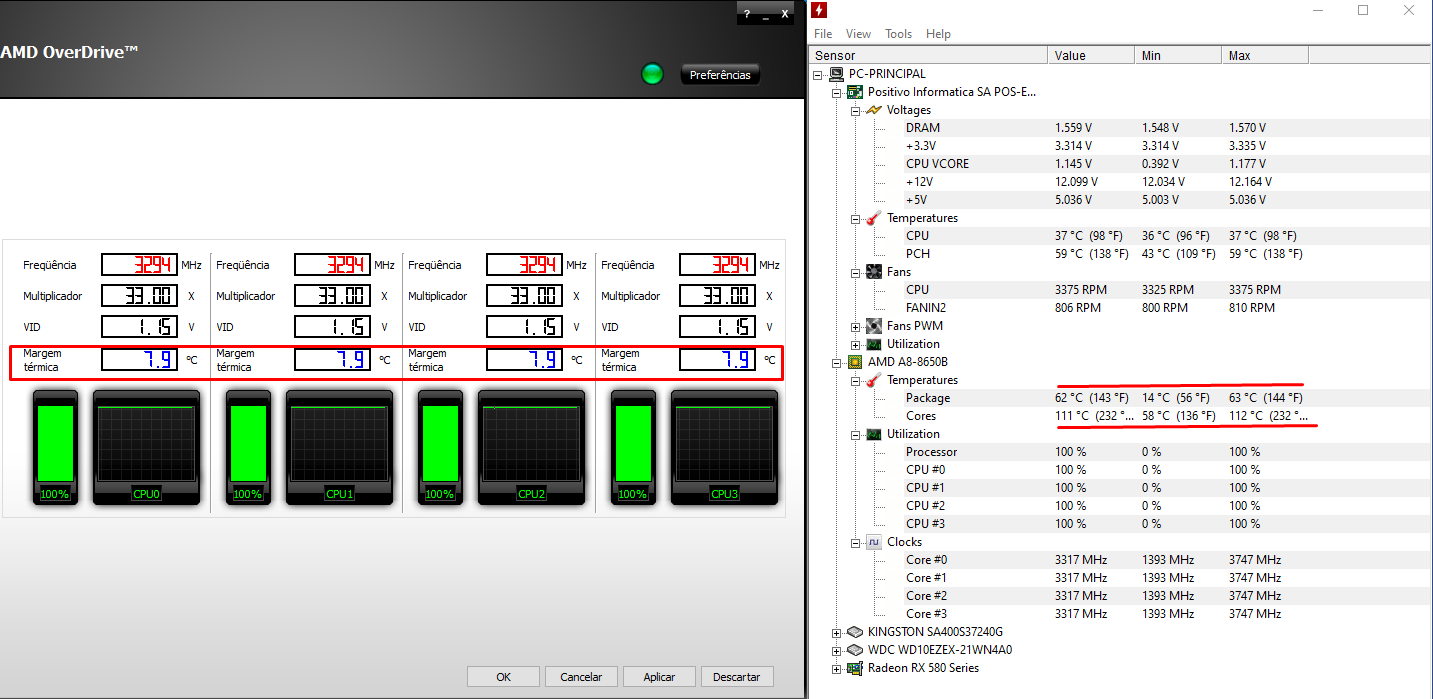This screenshot has height=699, width=1433.
Task: Click the Aplicar button
Action: point(659,677)
